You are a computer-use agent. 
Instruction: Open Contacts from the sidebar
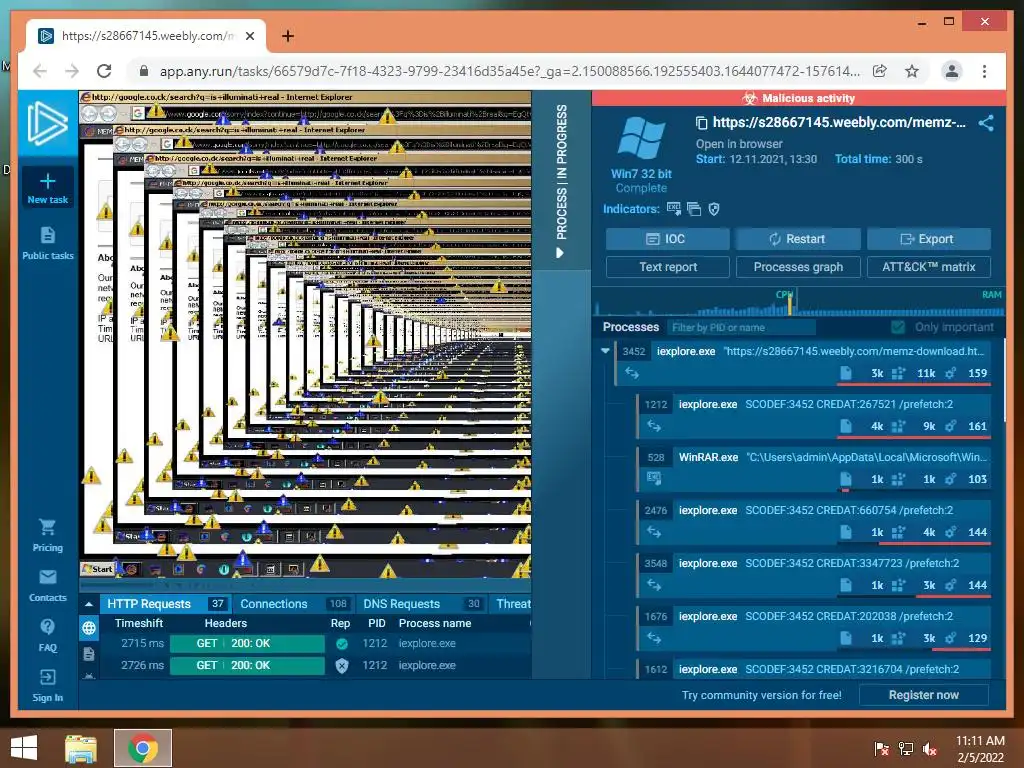(x=48, y=586)
